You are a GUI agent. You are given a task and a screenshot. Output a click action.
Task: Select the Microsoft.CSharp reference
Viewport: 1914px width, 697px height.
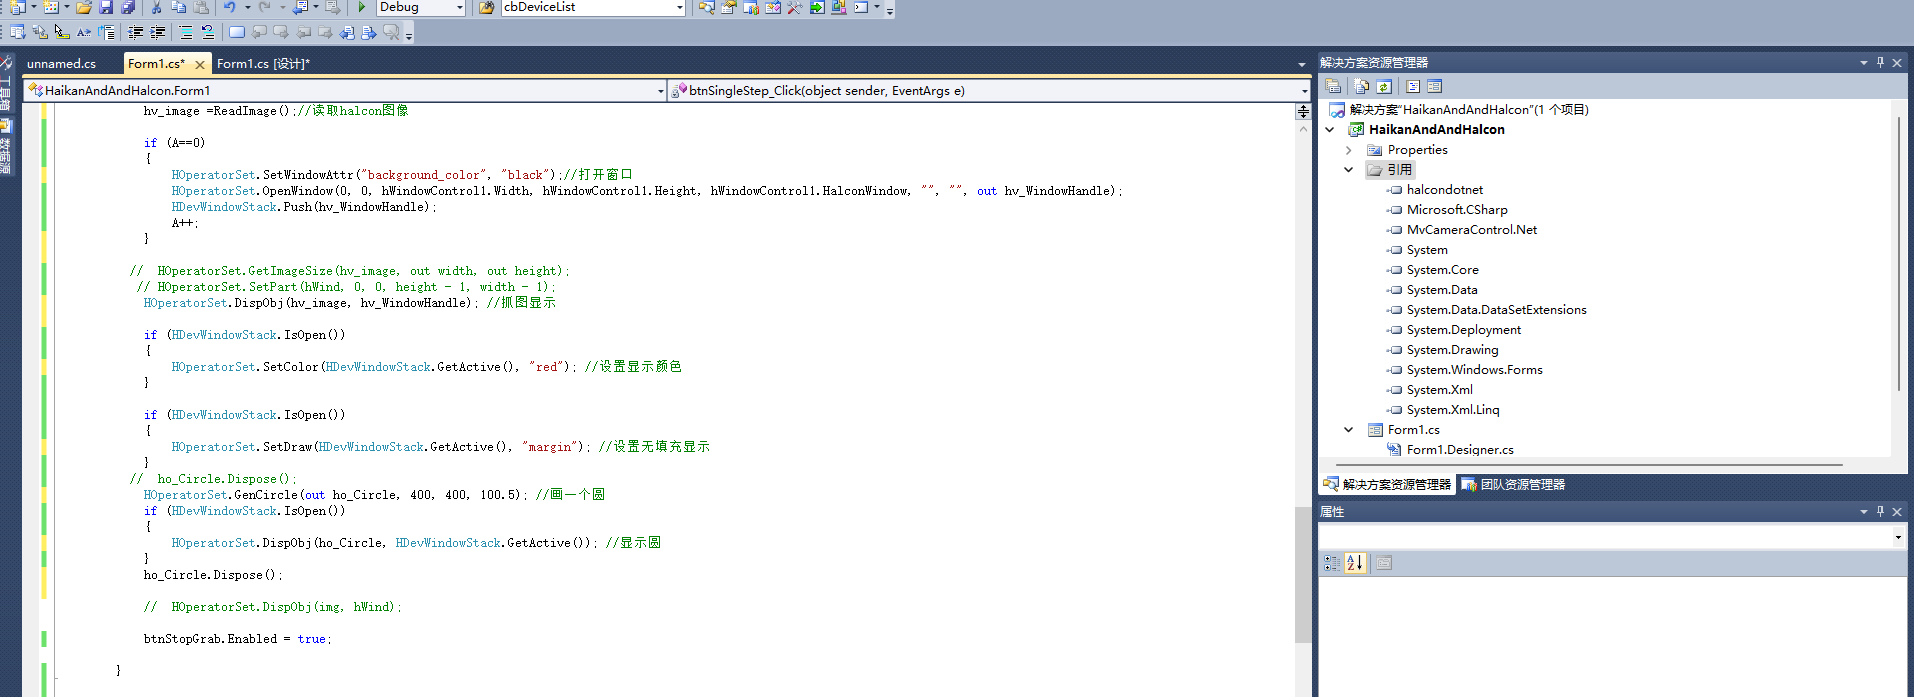tap(1456, 209)
